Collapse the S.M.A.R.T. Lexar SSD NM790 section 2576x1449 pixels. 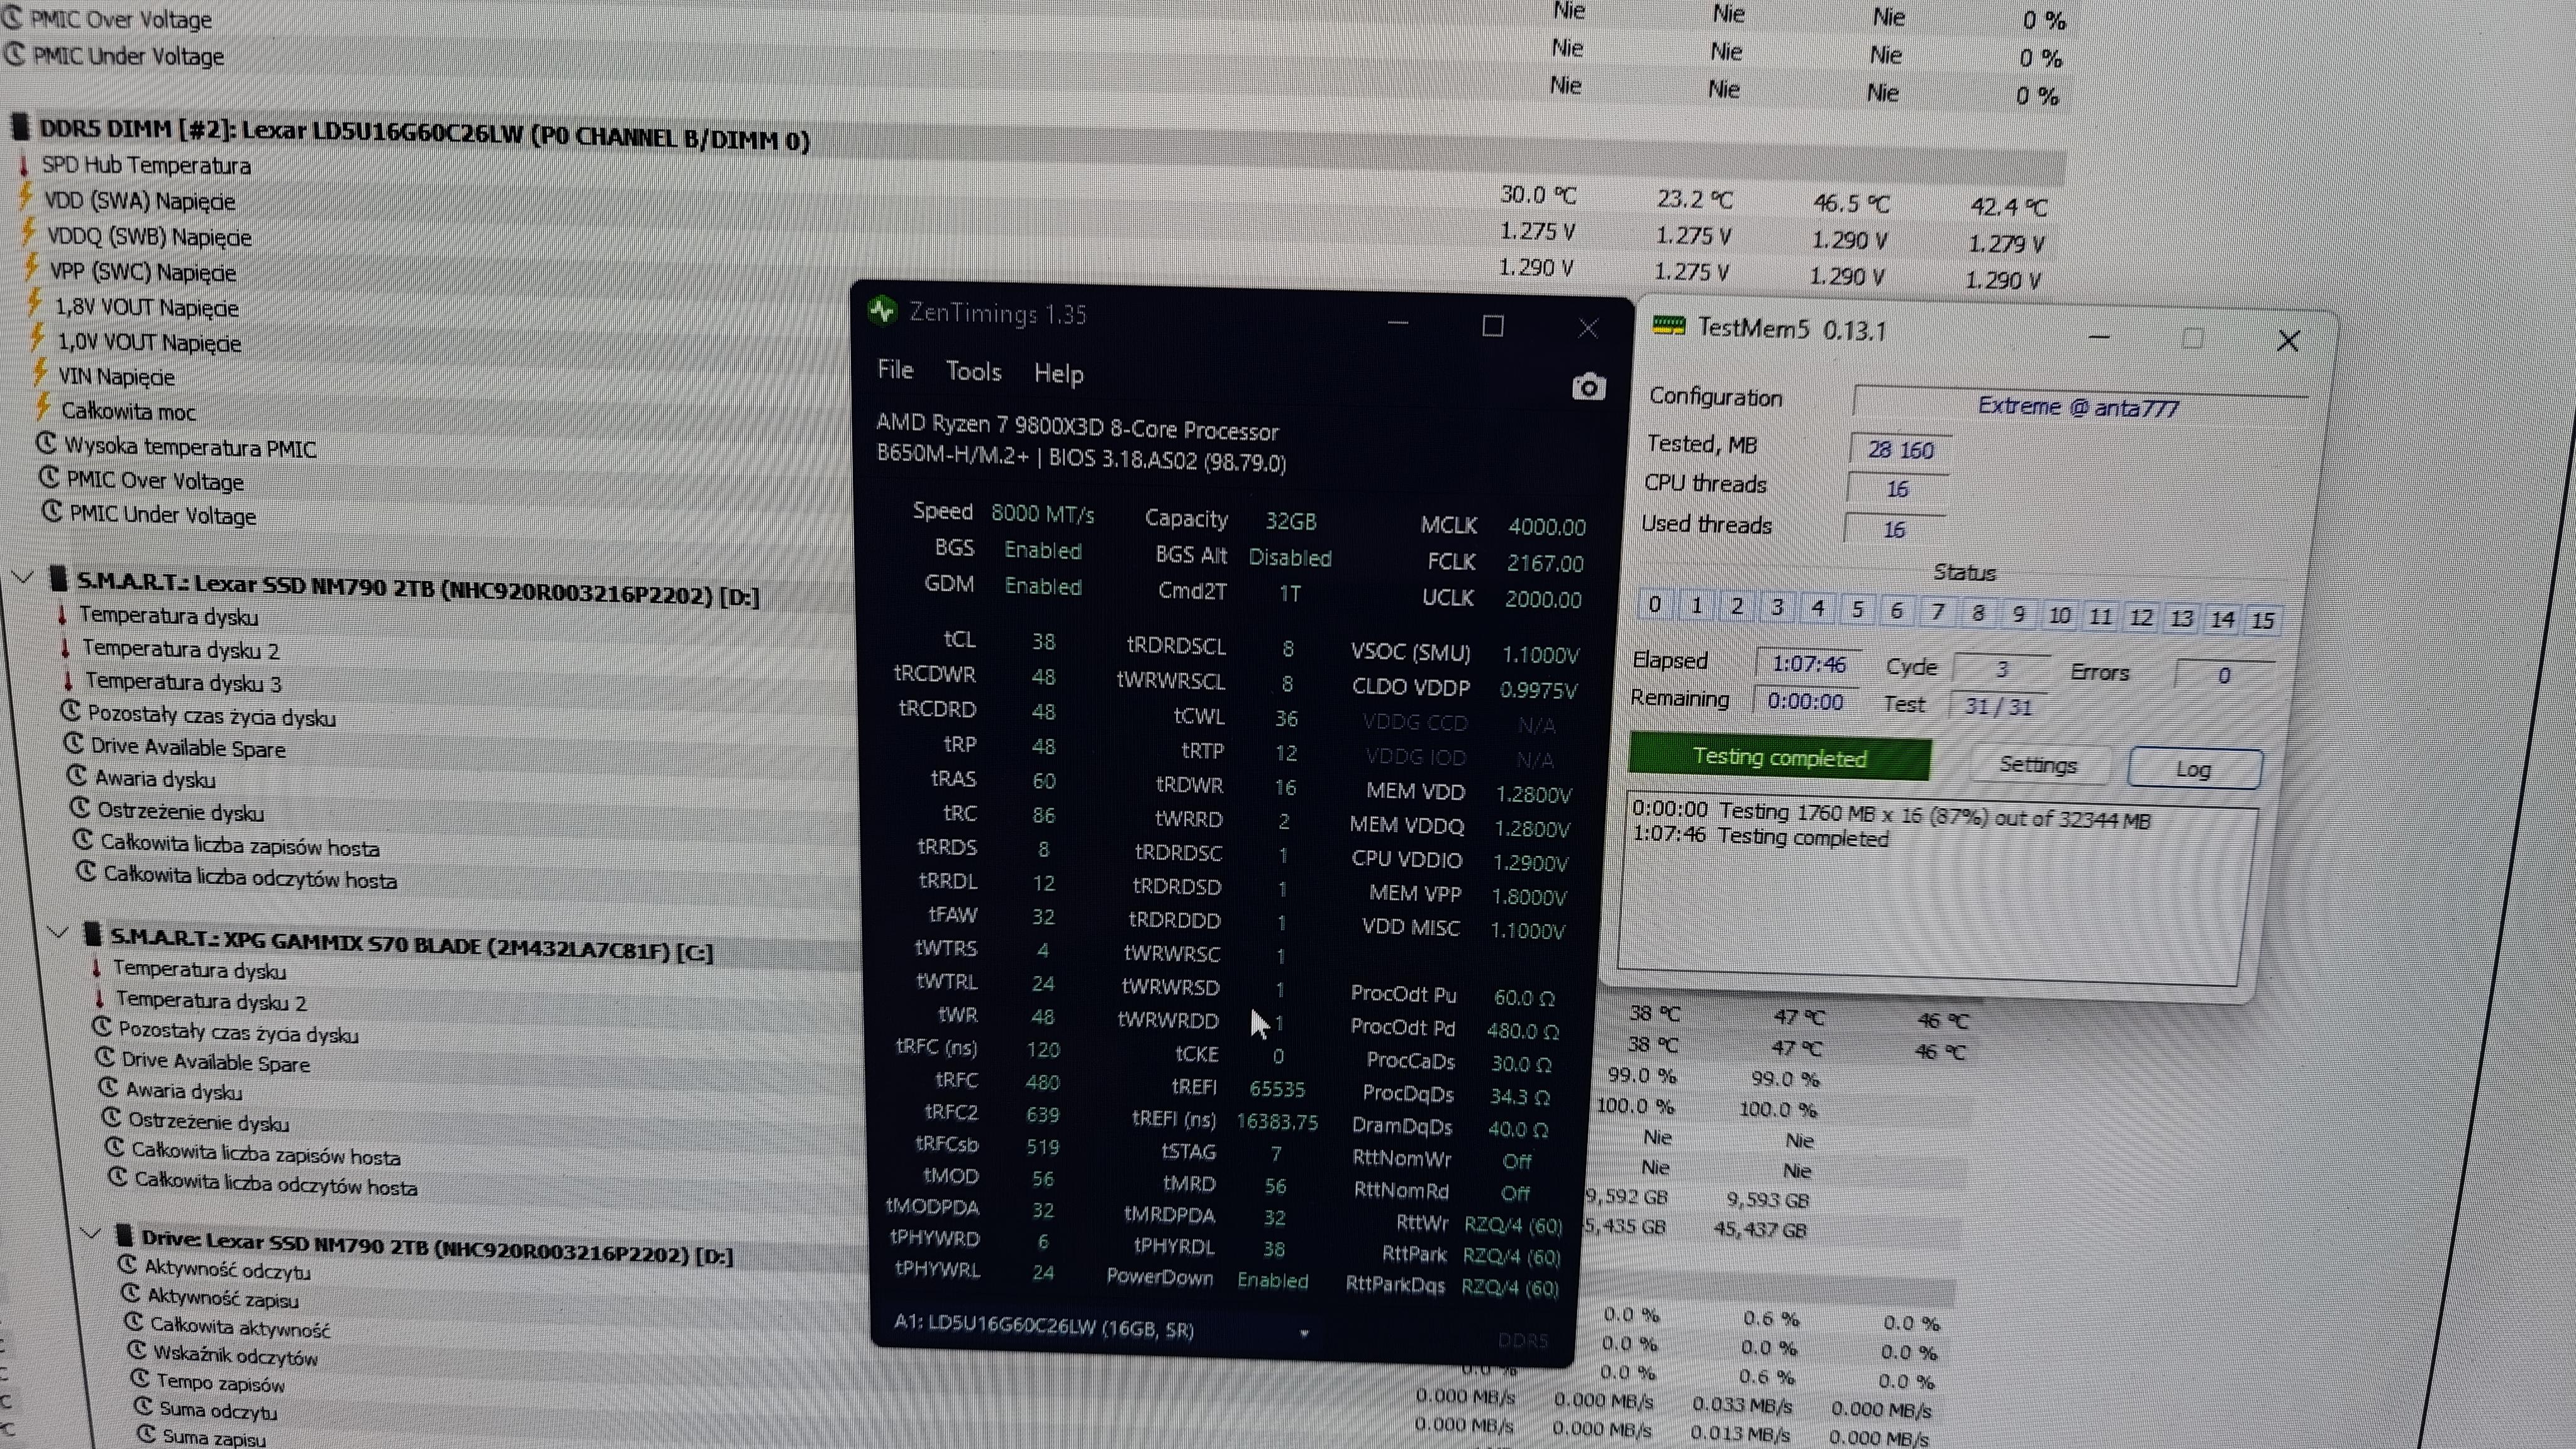[24, 577]
